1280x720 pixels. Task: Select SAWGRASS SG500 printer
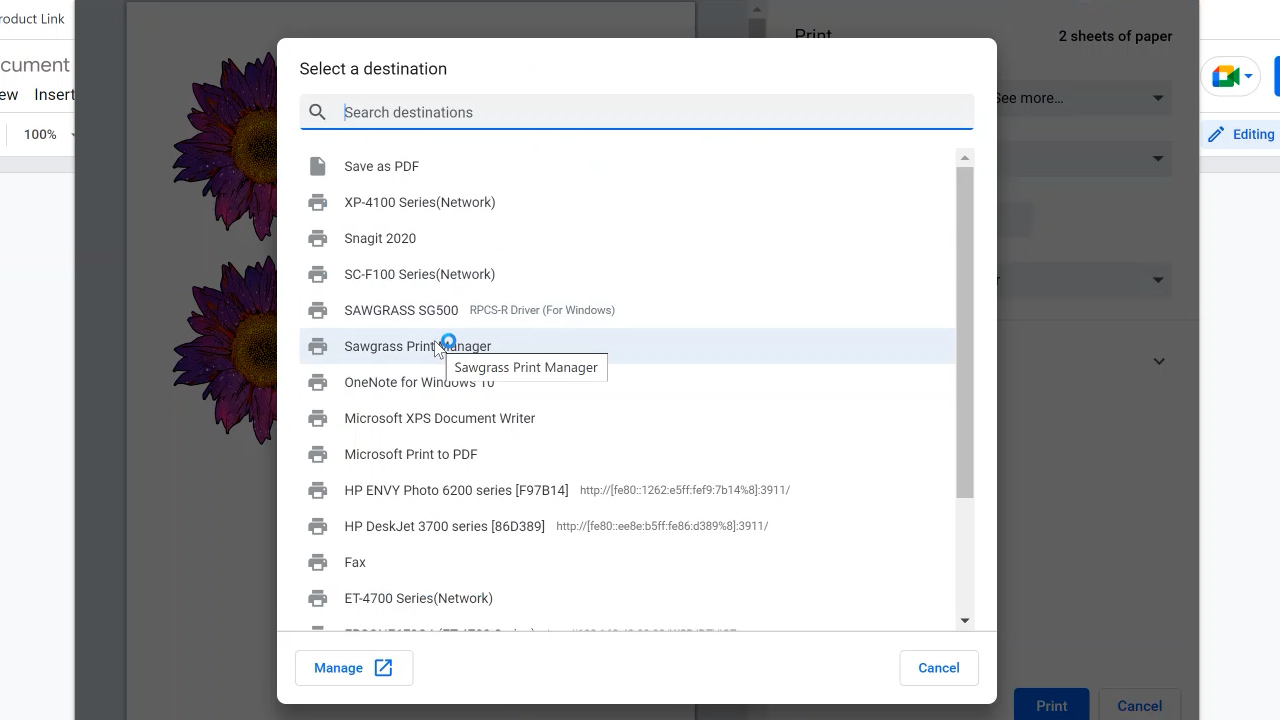[x=627, y=310]
